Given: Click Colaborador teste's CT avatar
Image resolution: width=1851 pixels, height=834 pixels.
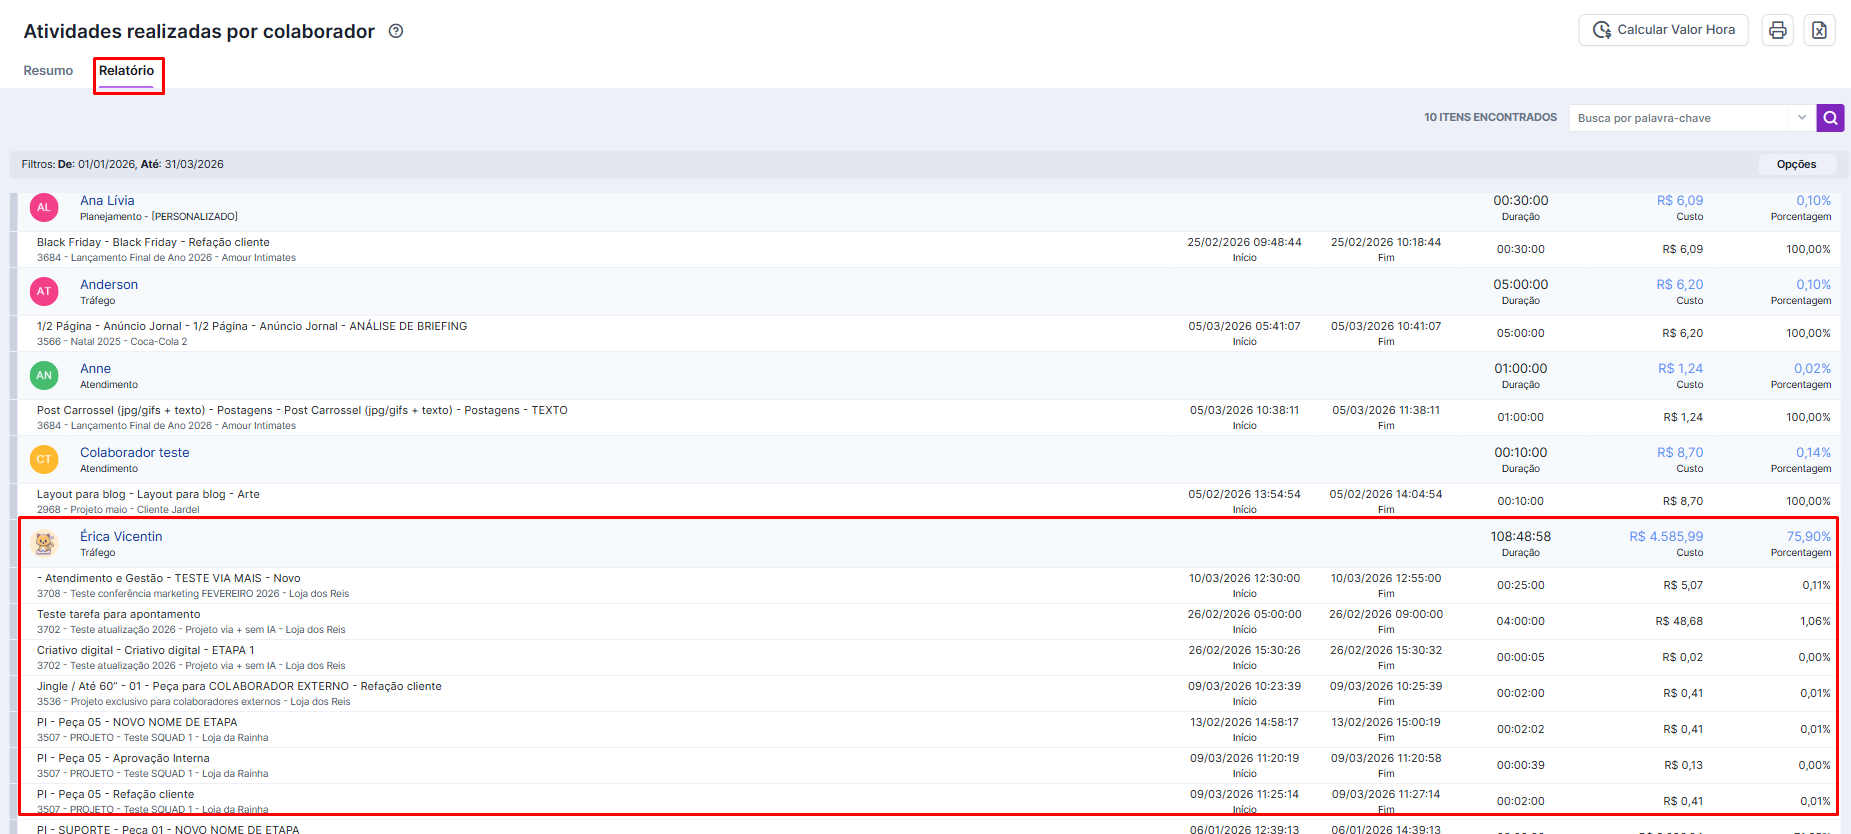Looking at the screenshot, I should (44, 460).
